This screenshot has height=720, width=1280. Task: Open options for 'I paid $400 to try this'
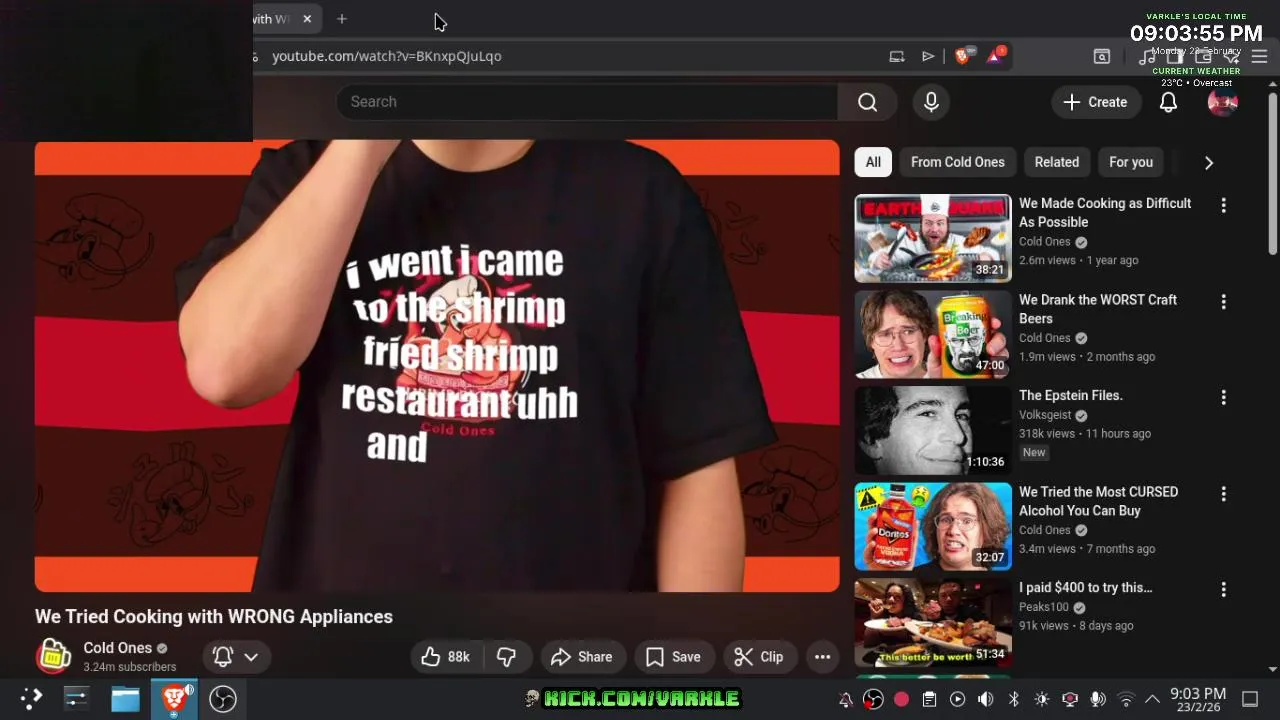point(1223,590)
